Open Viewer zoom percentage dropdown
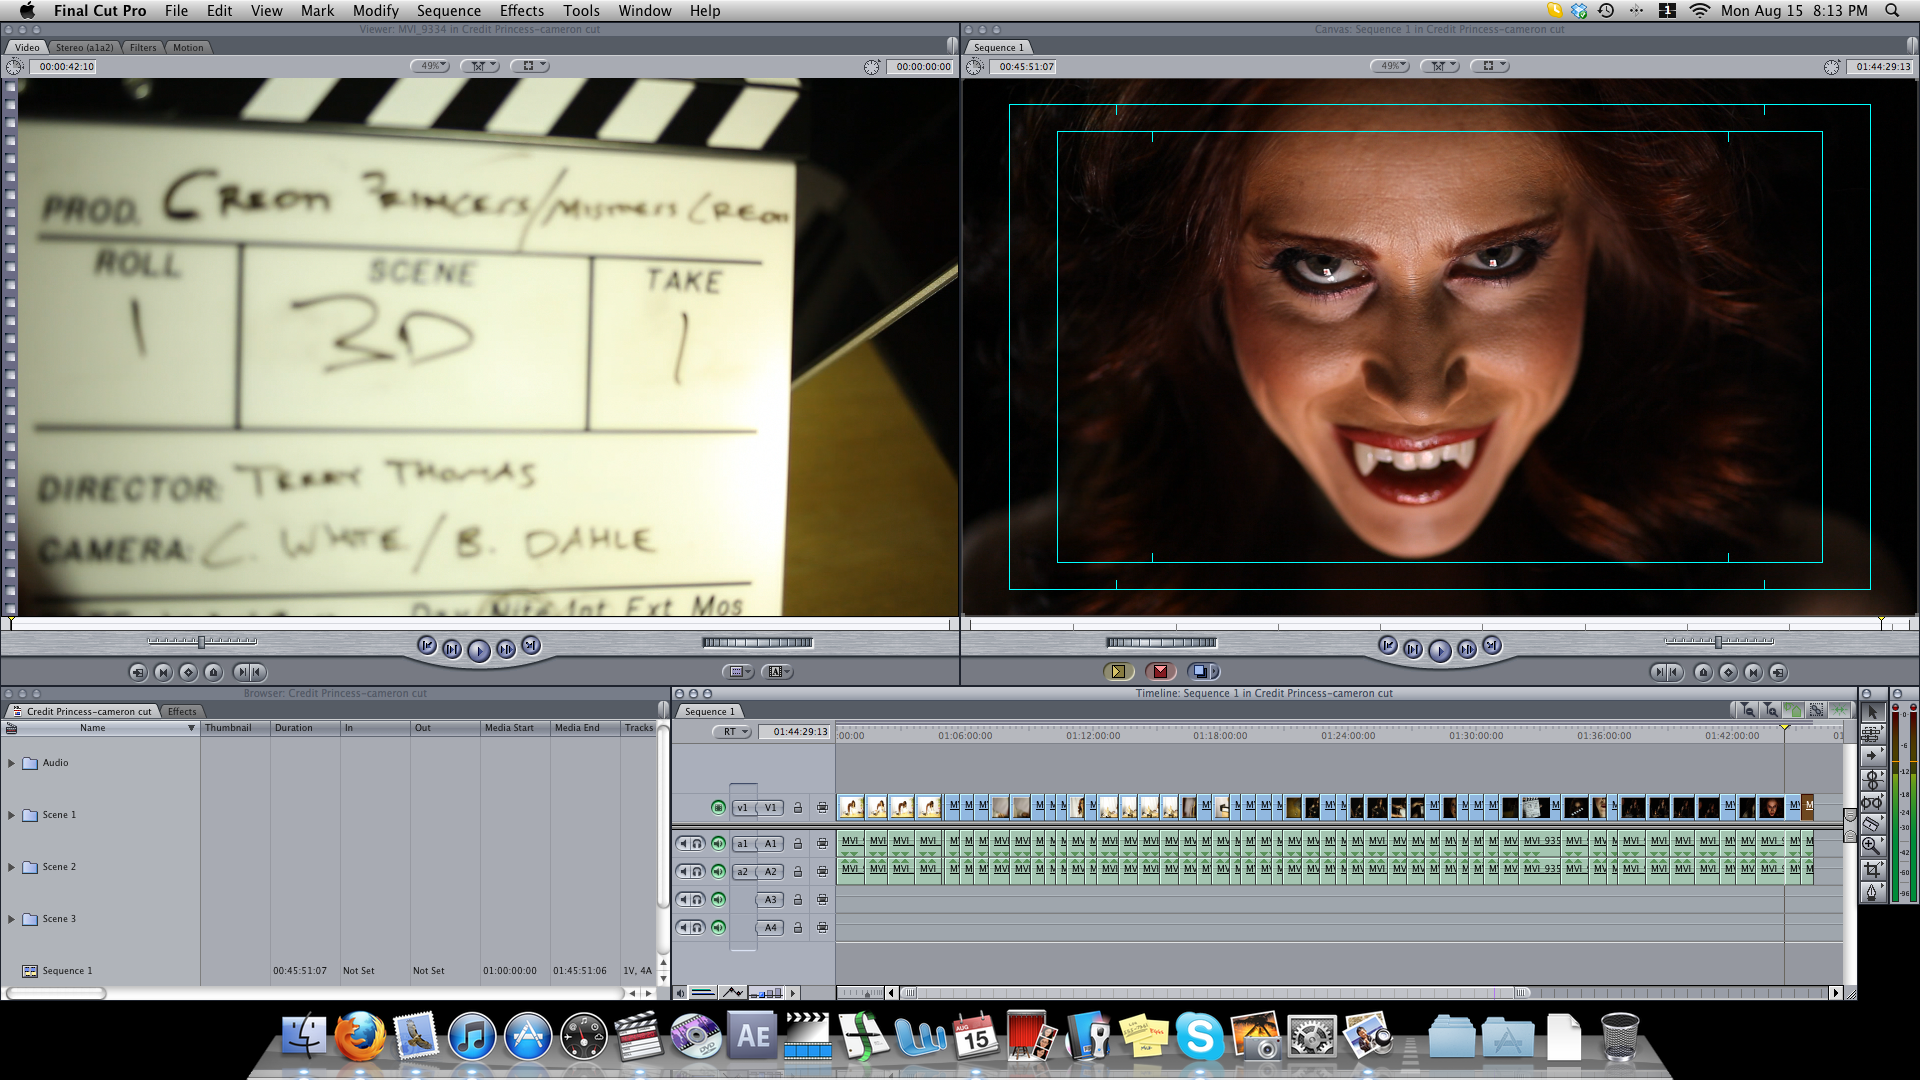Image resolution: width=1920 pixels, height=1080 pixels. pyautogui.click(x=430, y=66)
